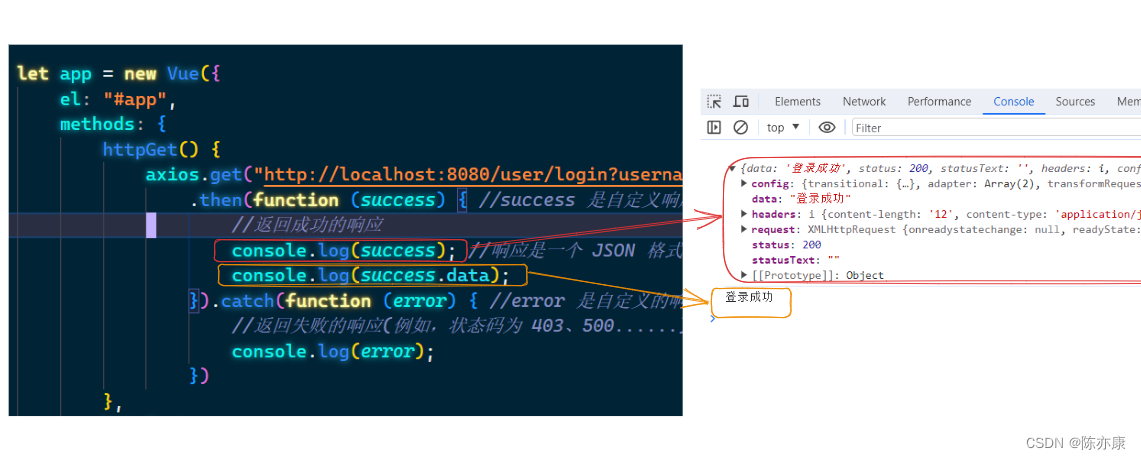Show the console sidebar panel icon

tap(714, 128)
